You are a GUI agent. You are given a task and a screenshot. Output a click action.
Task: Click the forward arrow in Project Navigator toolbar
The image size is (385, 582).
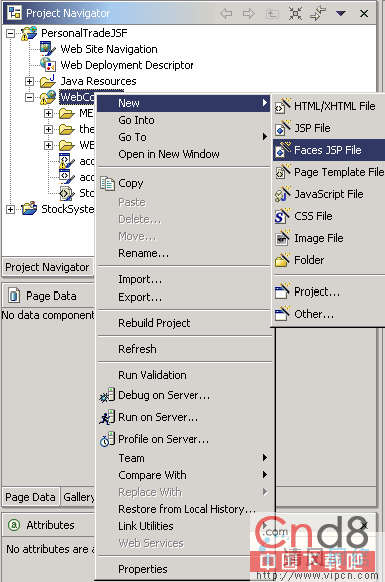[x=248, y=14]
